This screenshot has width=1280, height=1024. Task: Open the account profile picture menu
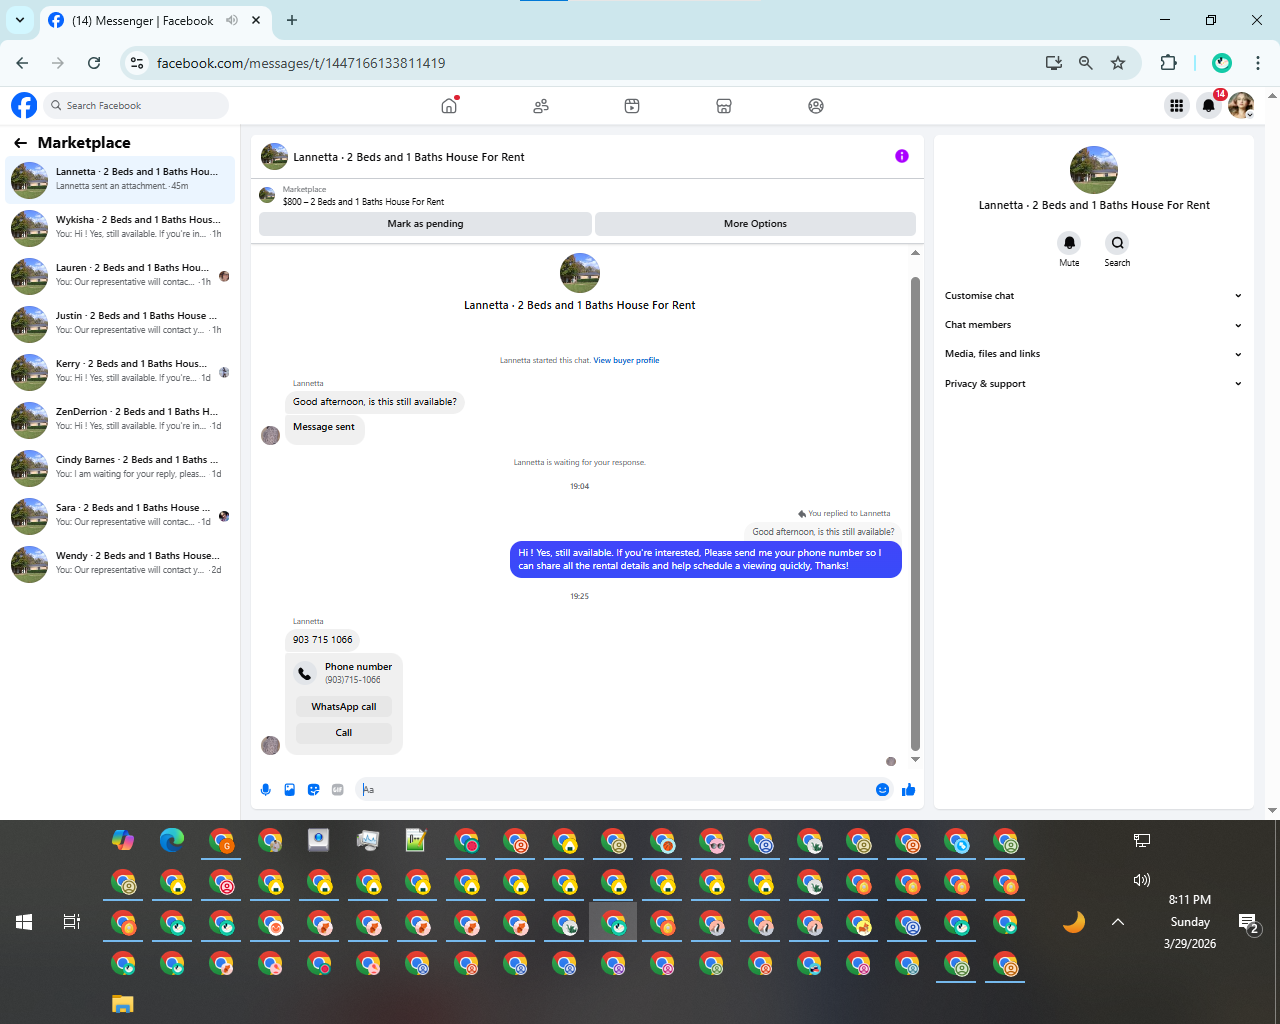(x=1241, y=105)
